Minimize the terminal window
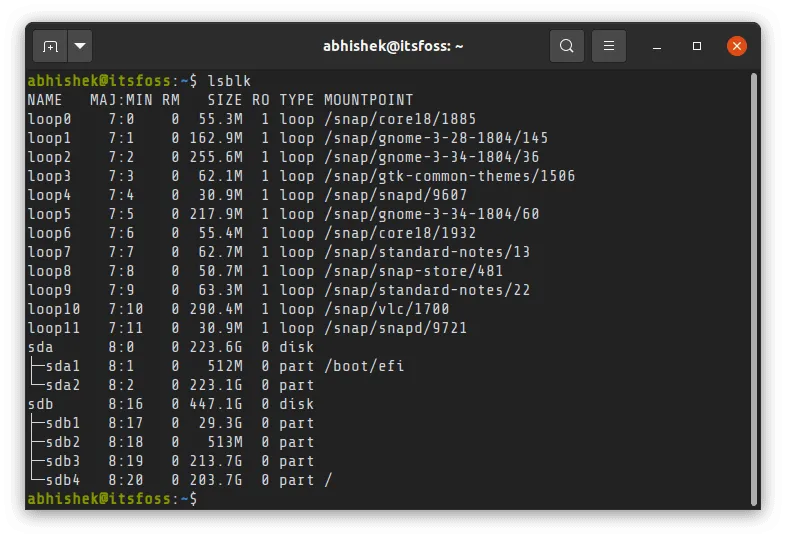The width and height of the screenshot is (786, 538). click(x=658, y=46)
